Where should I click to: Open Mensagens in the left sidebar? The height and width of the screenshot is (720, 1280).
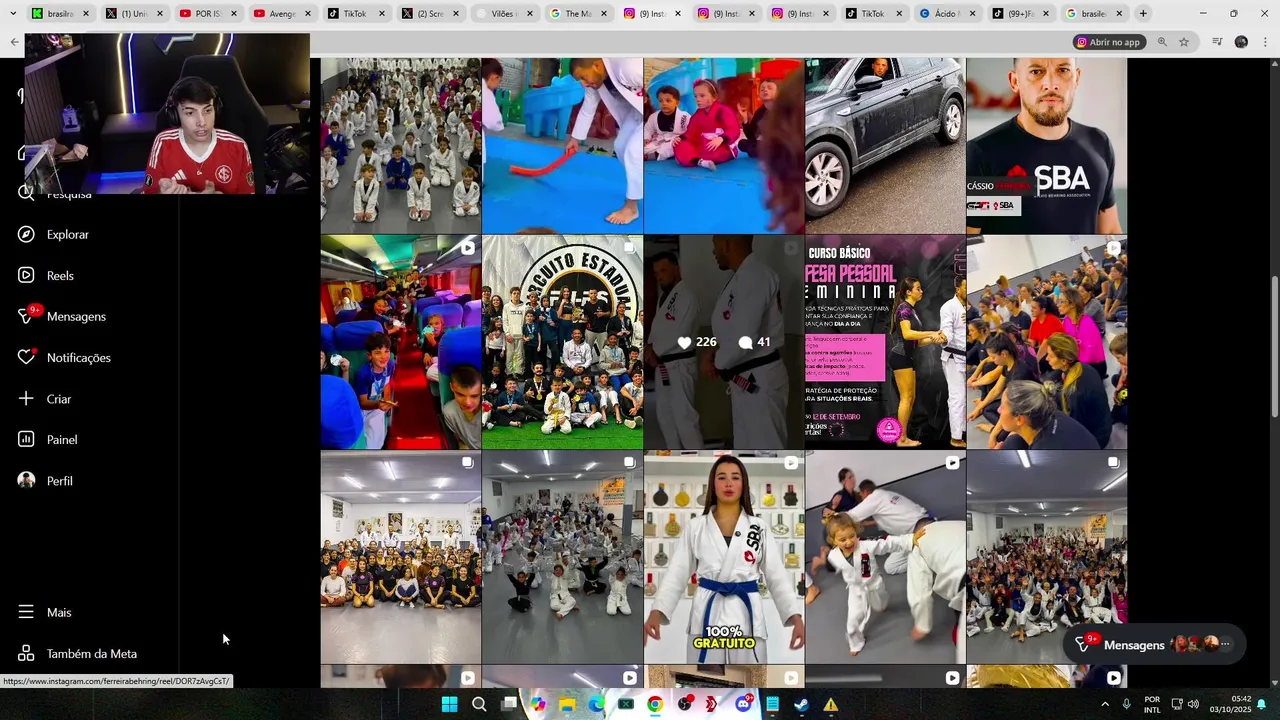click(62, 316)
